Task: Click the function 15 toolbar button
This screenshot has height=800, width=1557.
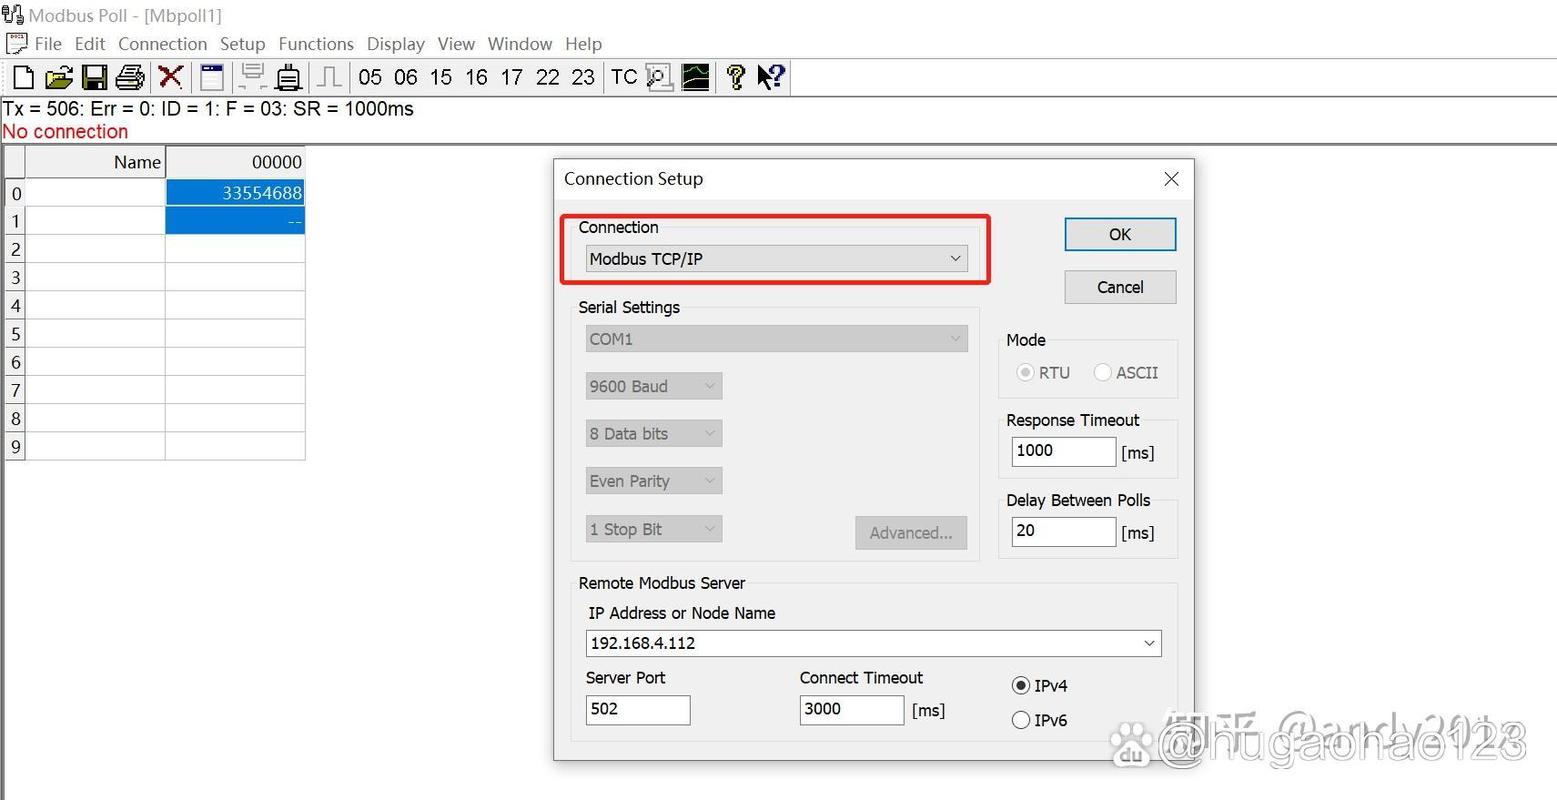Action: (x=441, y=77)
